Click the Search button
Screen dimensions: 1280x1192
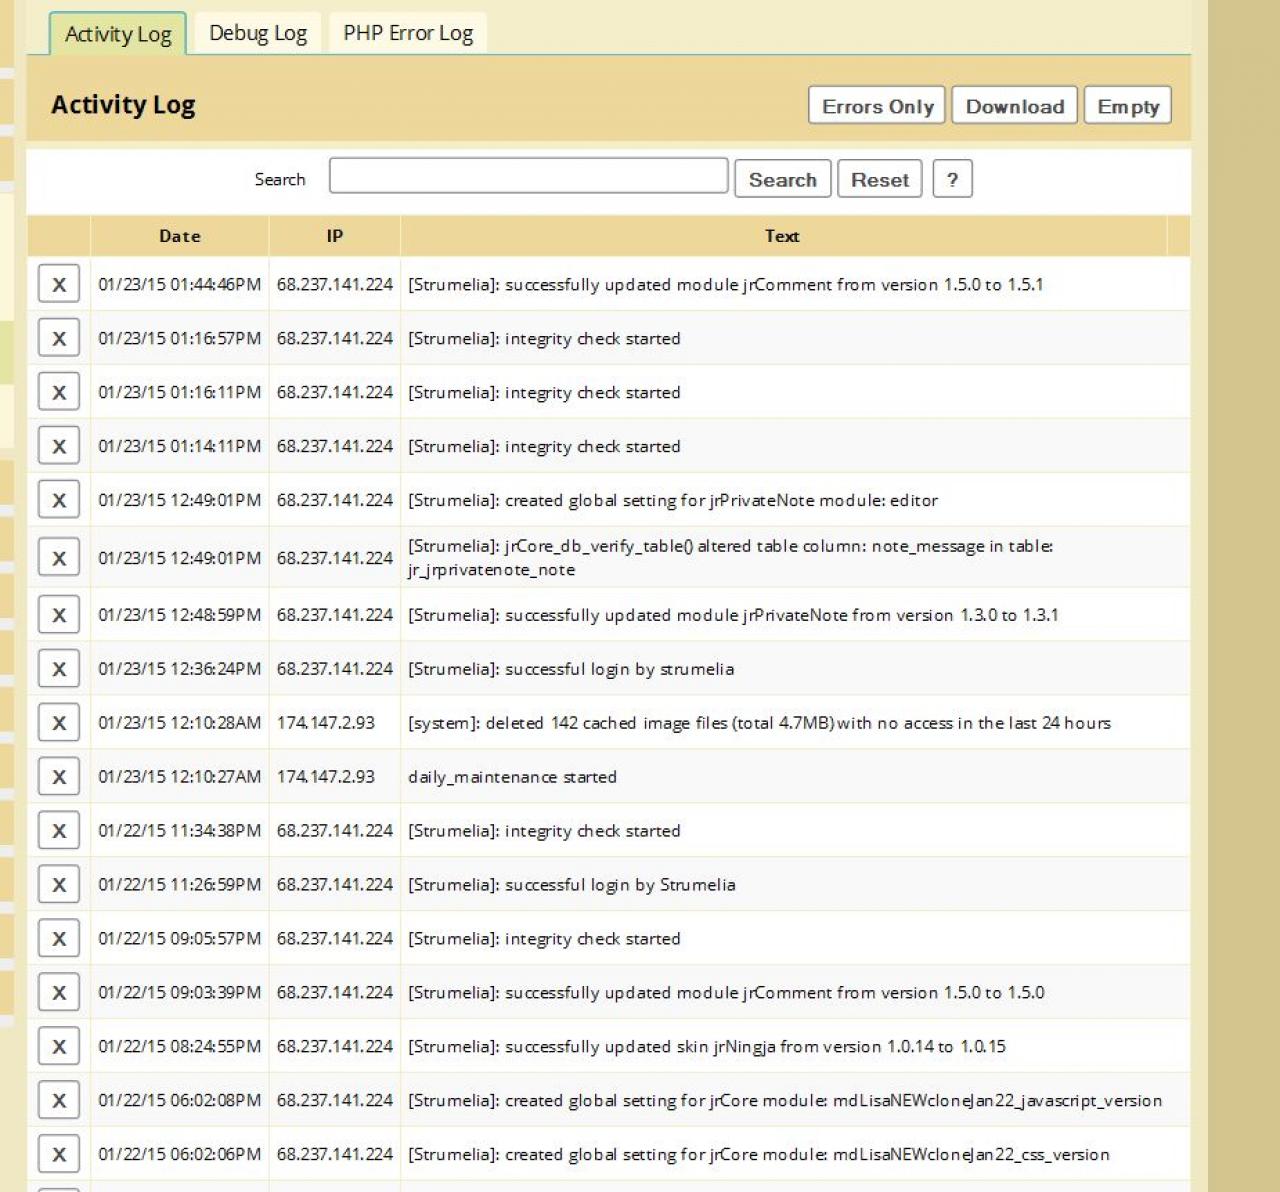[x=782, y=180]
